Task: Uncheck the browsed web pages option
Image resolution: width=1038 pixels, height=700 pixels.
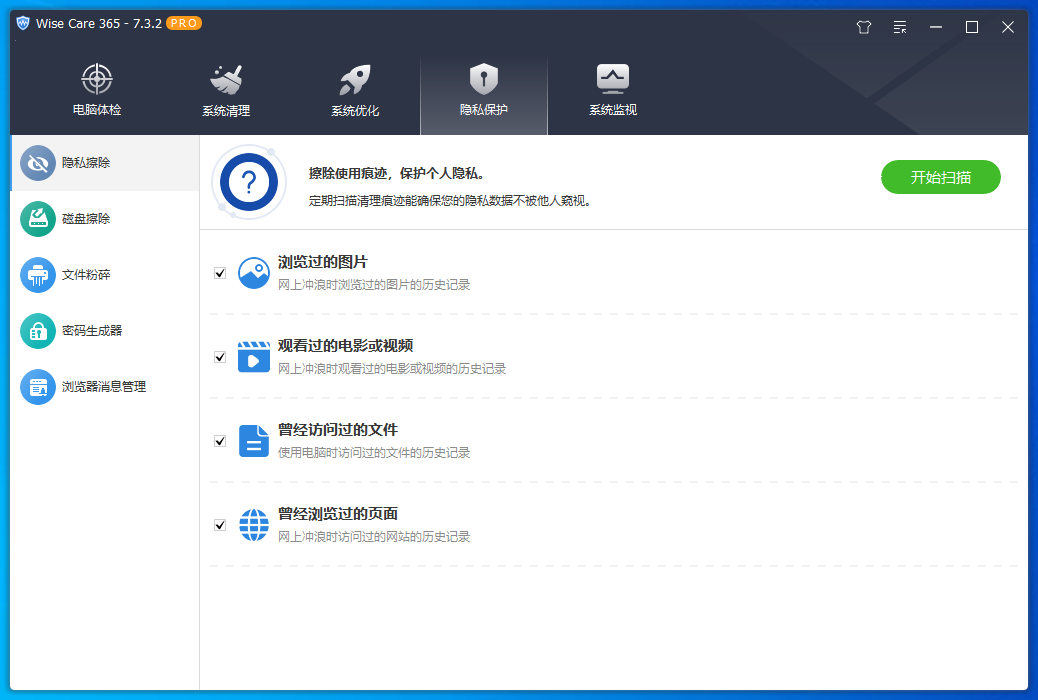Action: tap(219, 523)
